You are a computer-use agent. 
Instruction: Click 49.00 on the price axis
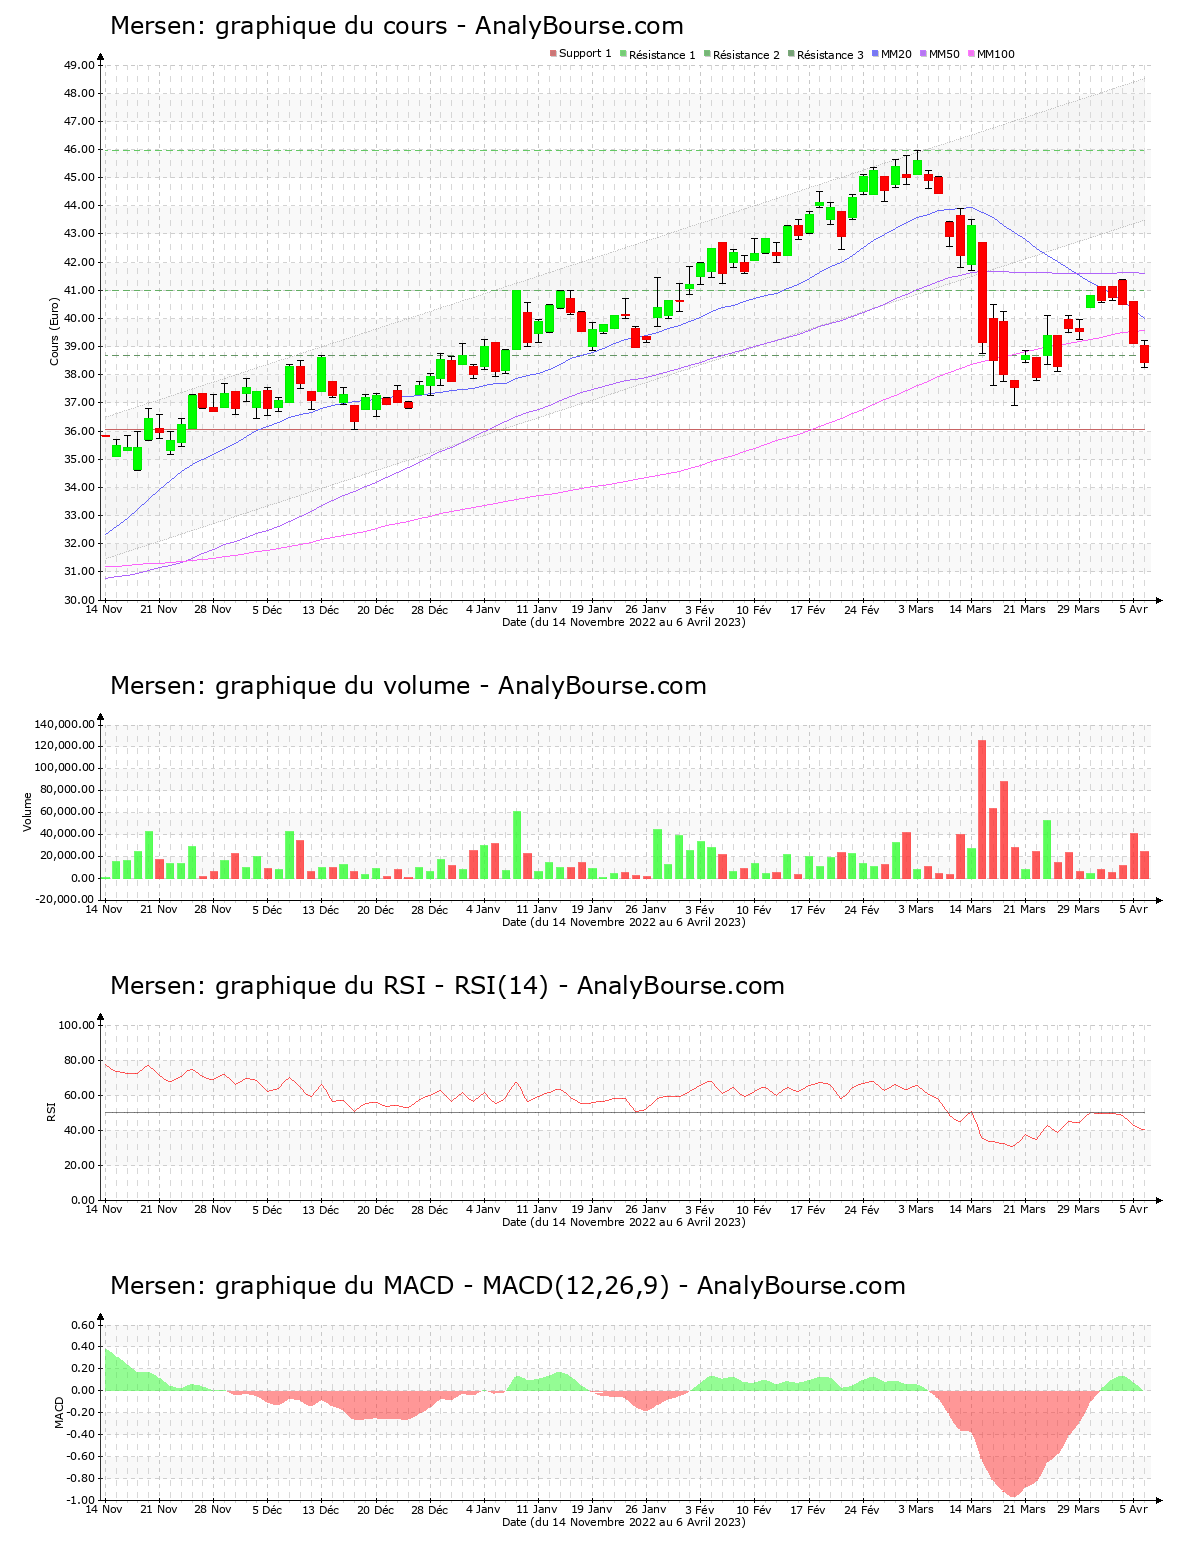click(x=79, y=65)
